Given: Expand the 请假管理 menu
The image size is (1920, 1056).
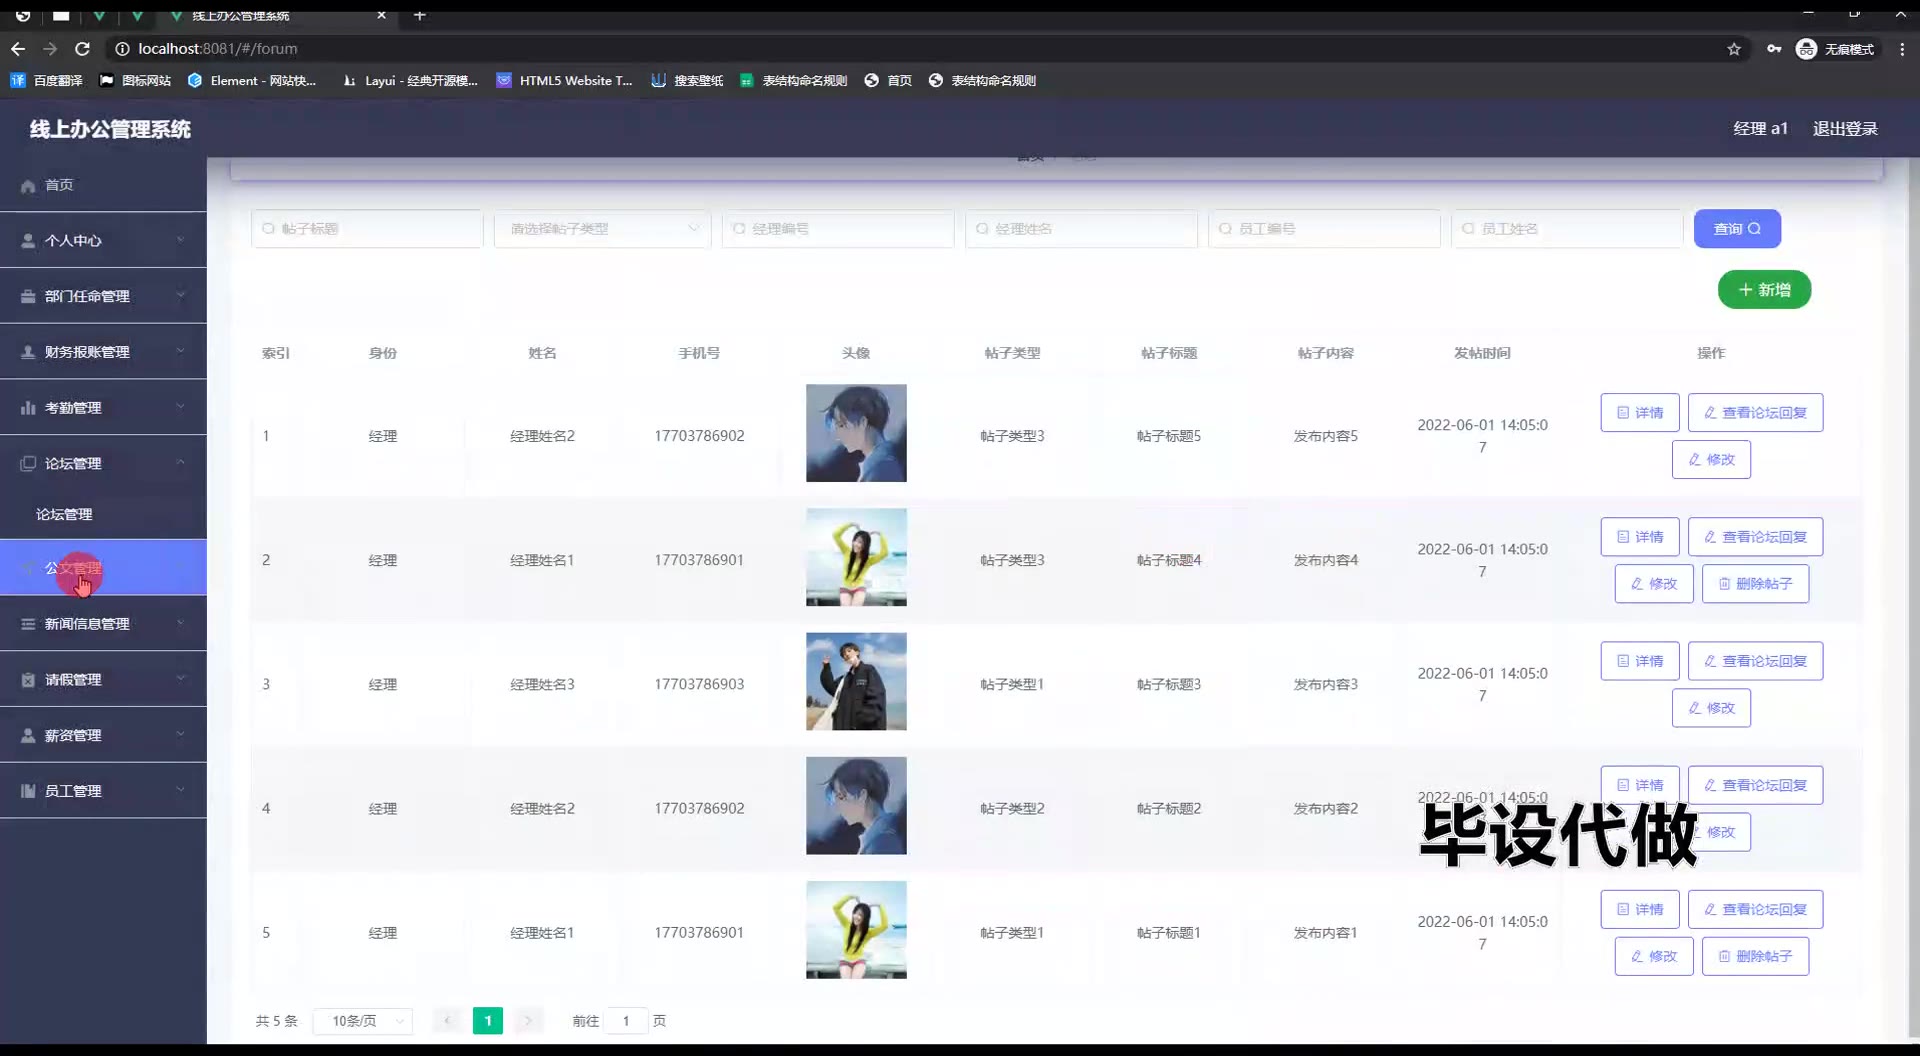Looking at the screenshot, I should (x=103, y=679).
